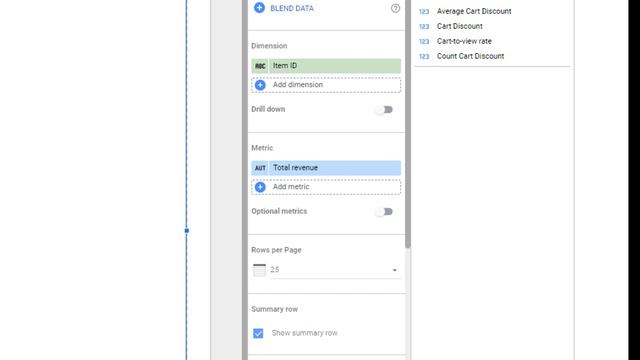Select the Count Cart Discount field

pyautogui.click(x=470, y=56)
